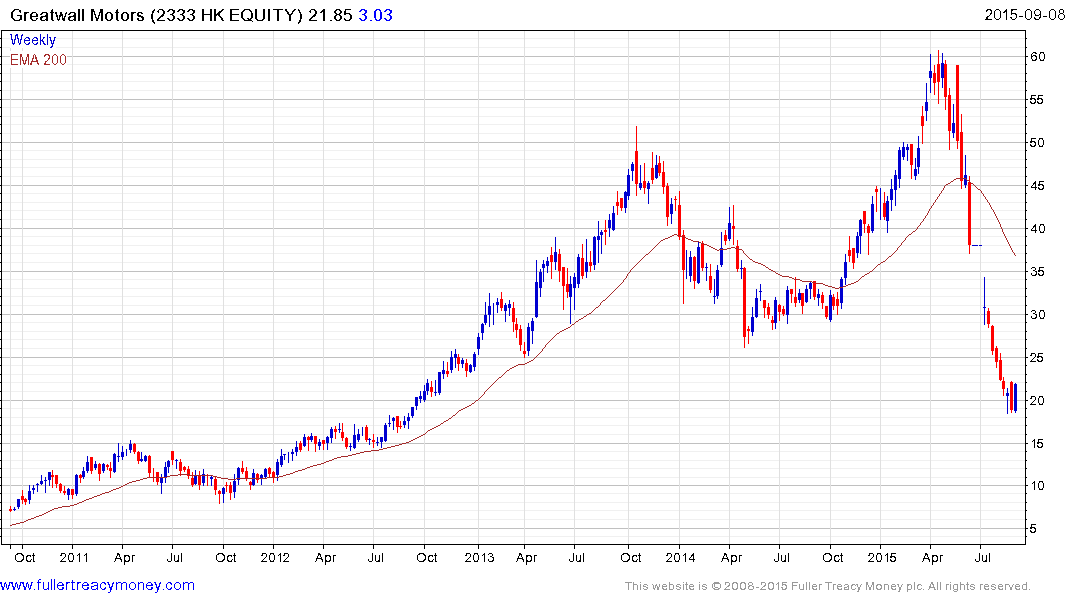Click the x-axis label 2015
The image size is (1075, 600).
click(x=882, y=557)
